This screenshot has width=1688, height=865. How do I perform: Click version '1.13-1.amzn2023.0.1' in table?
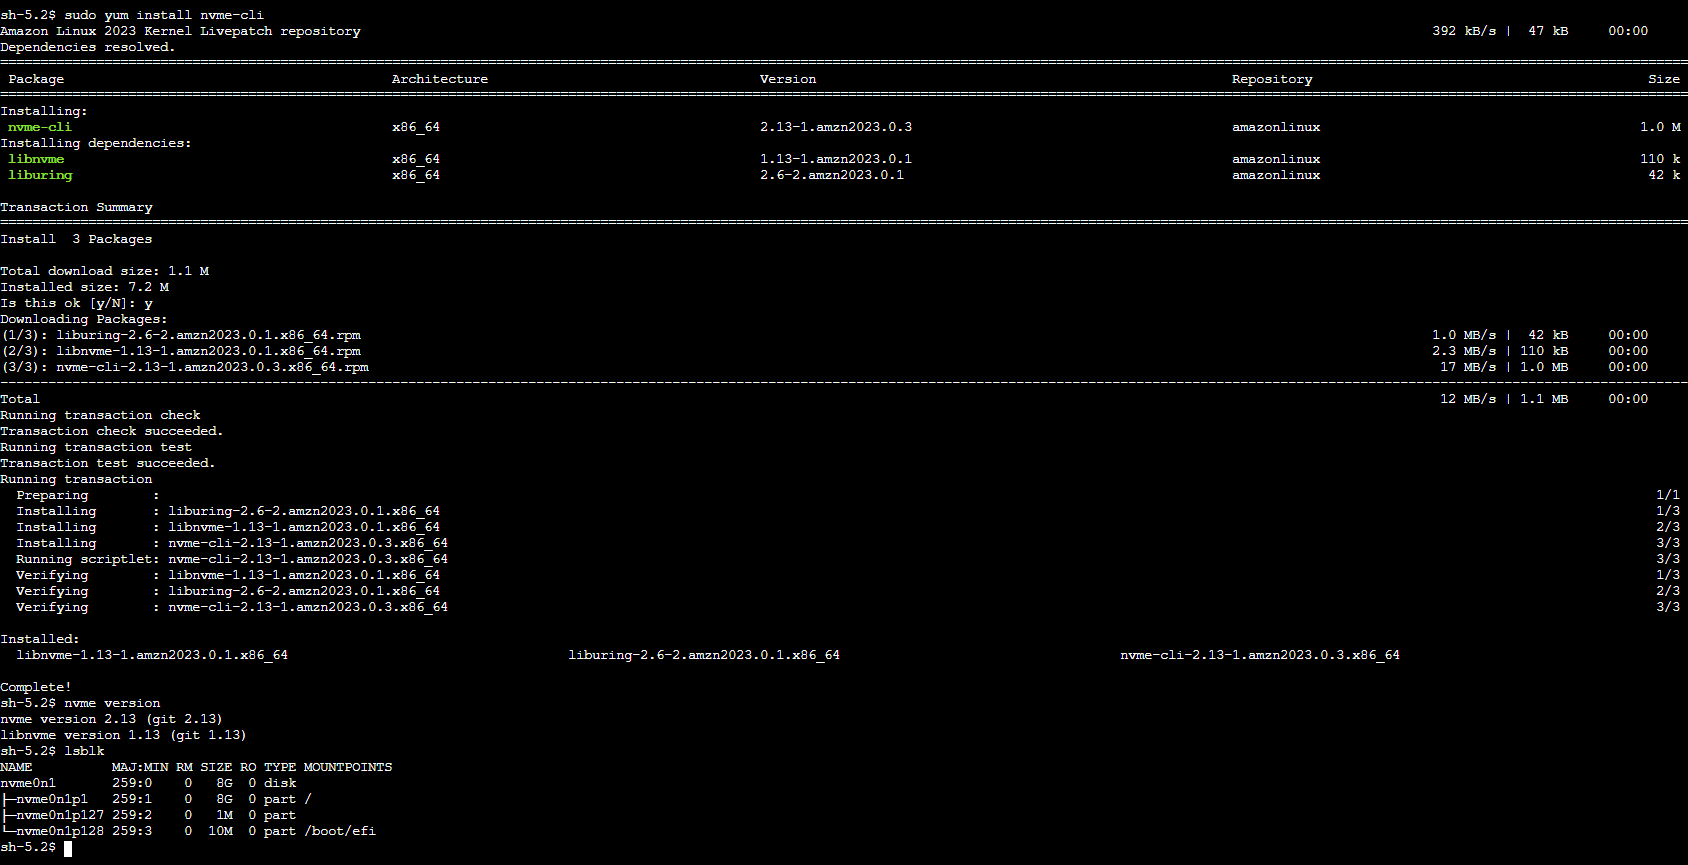click(x=836, y=159)
